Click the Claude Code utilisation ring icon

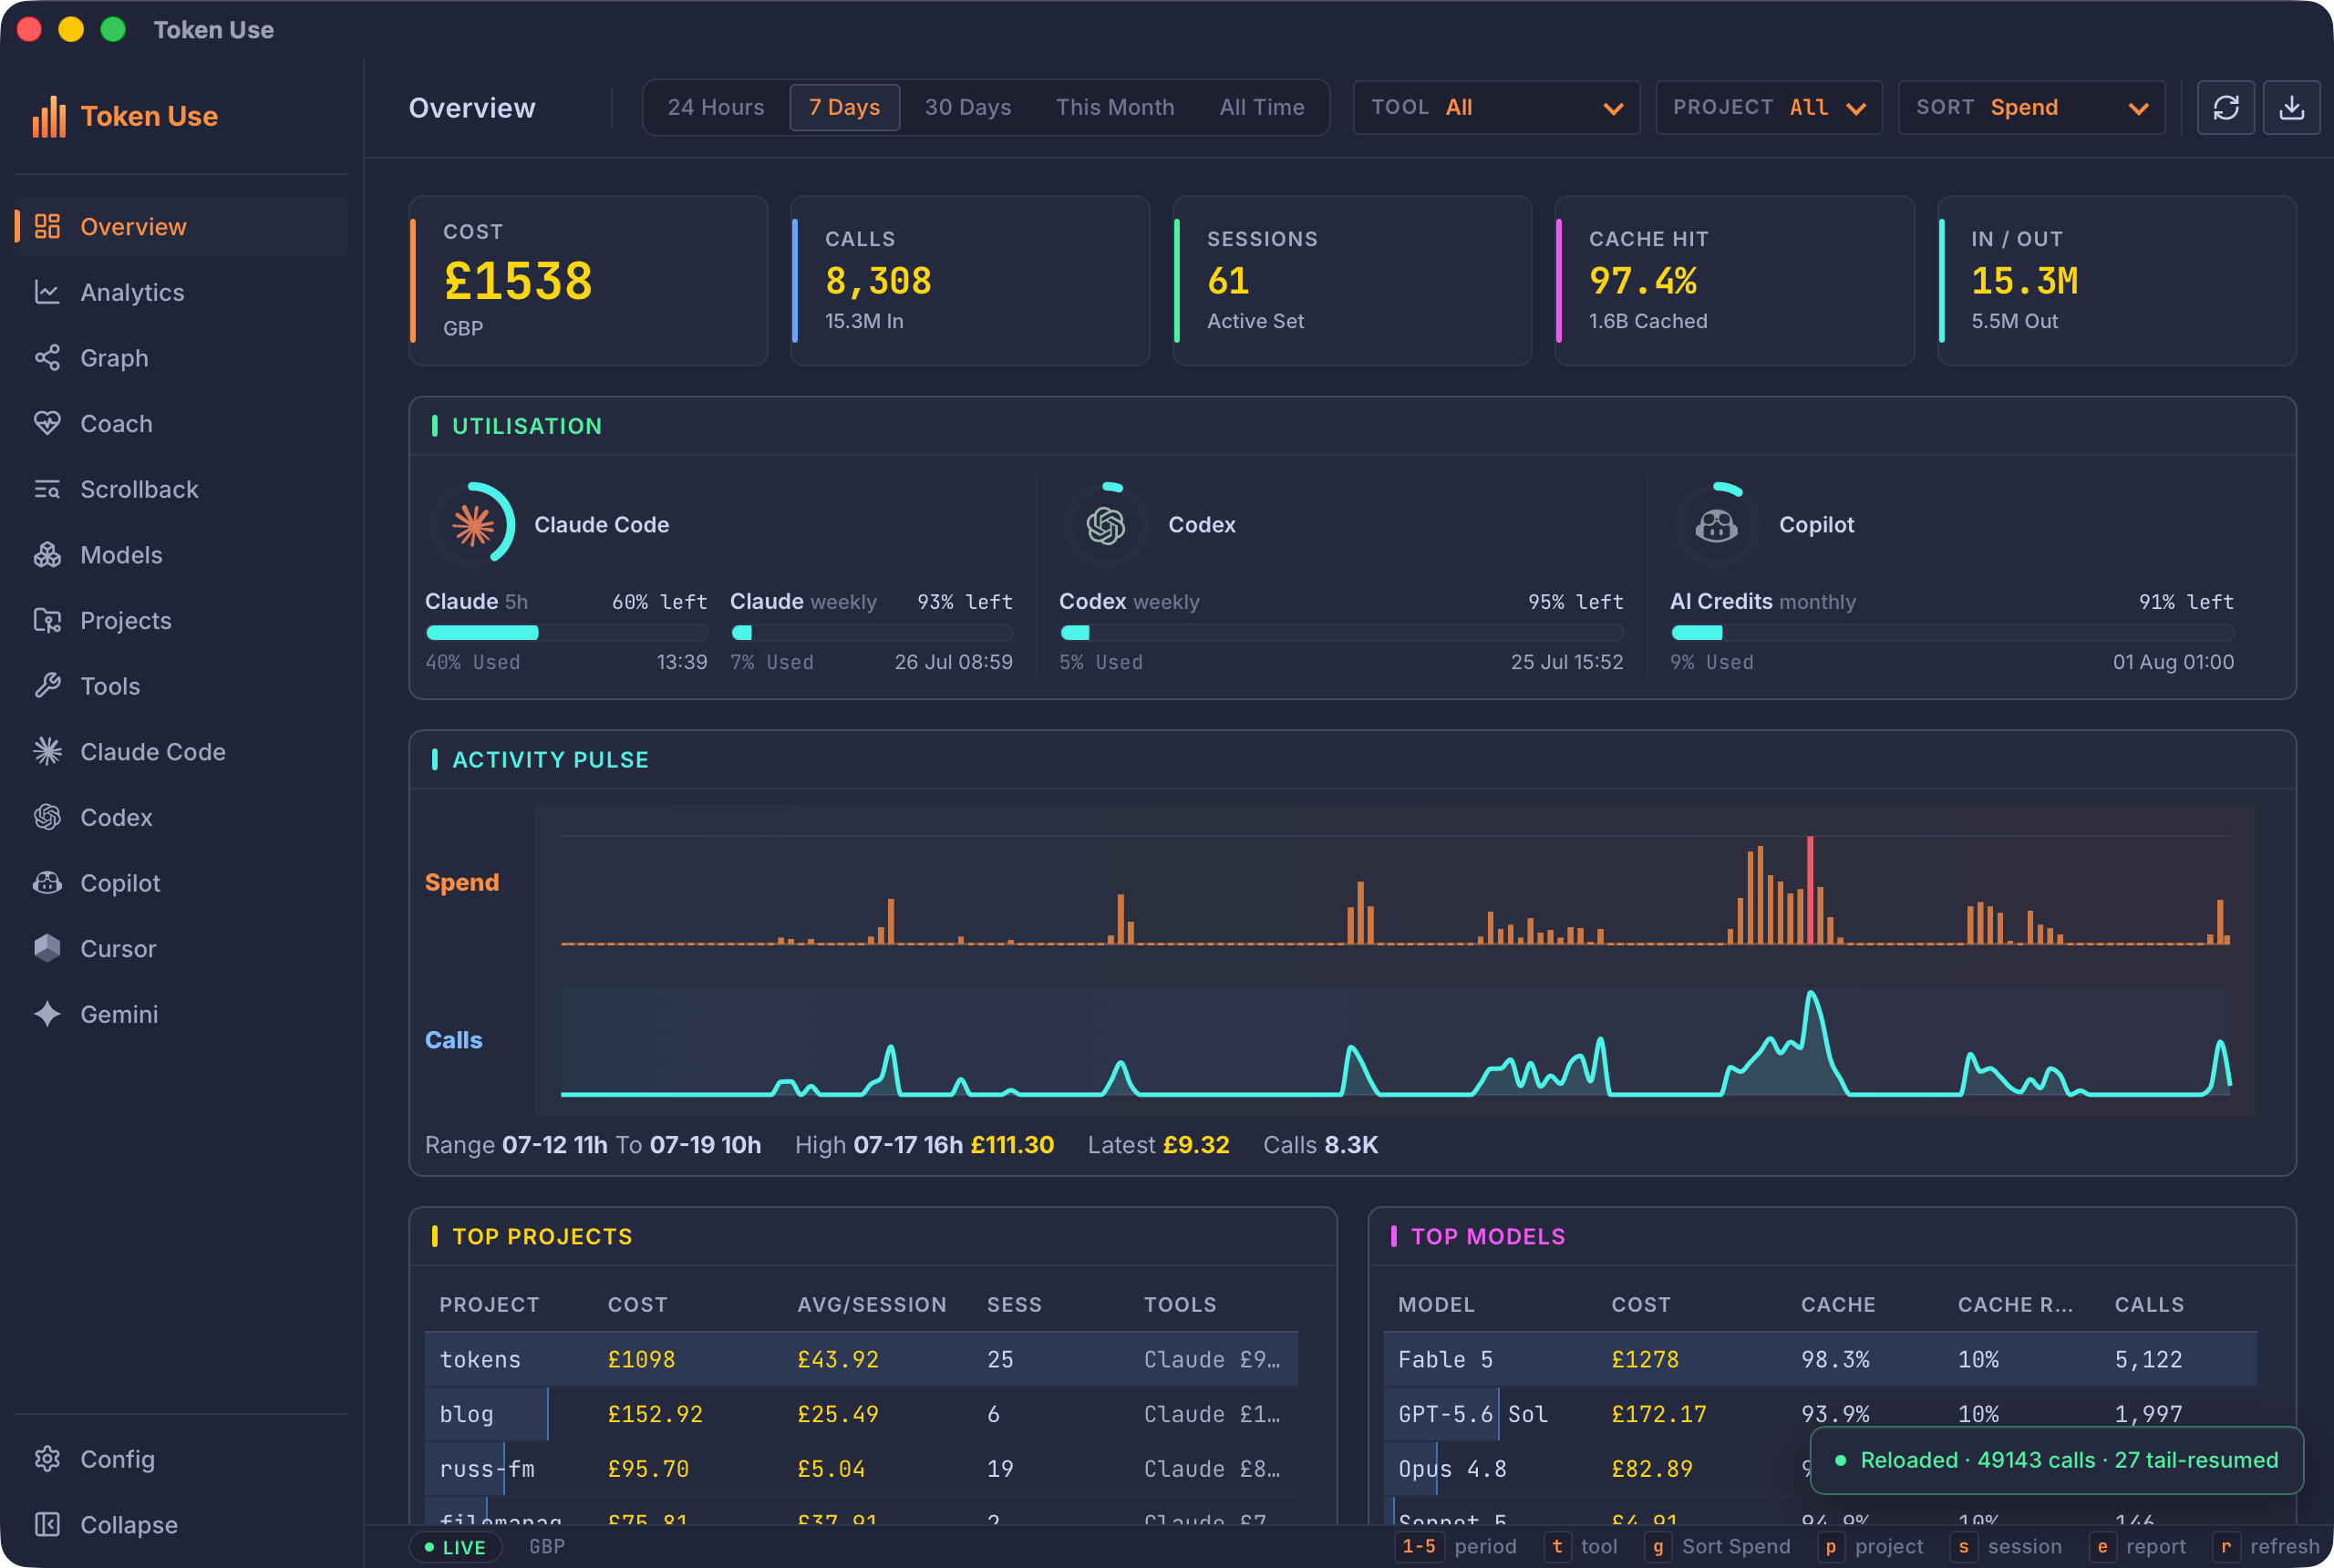[473, 524]
